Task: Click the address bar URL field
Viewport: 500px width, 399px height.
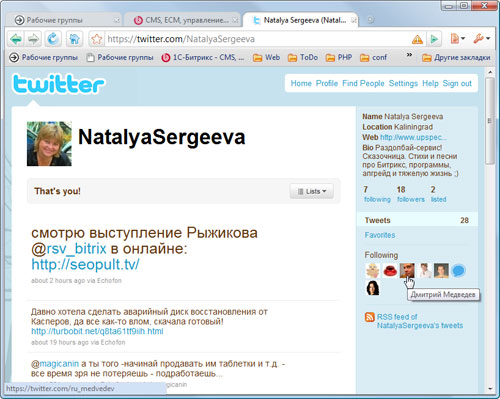Action: [257, 39]
